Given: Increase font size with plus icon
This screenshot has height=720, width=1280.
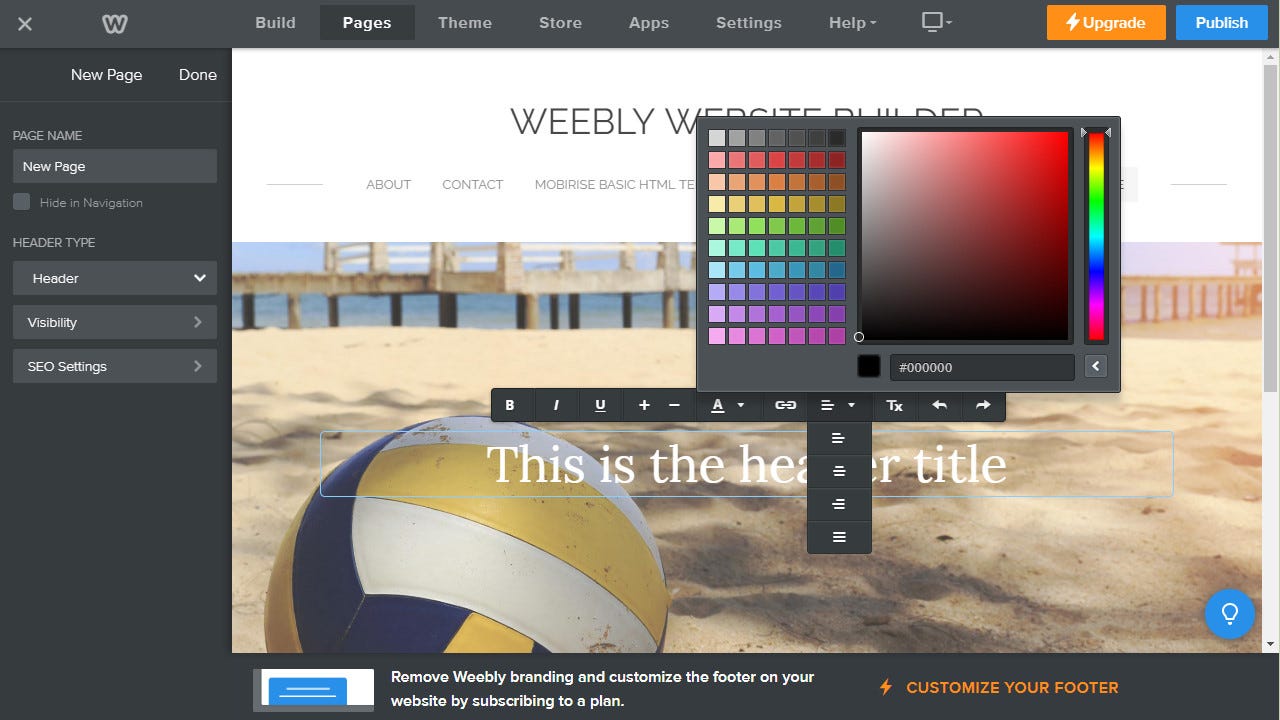Looking at the screenshot, I should coord(644,405).
